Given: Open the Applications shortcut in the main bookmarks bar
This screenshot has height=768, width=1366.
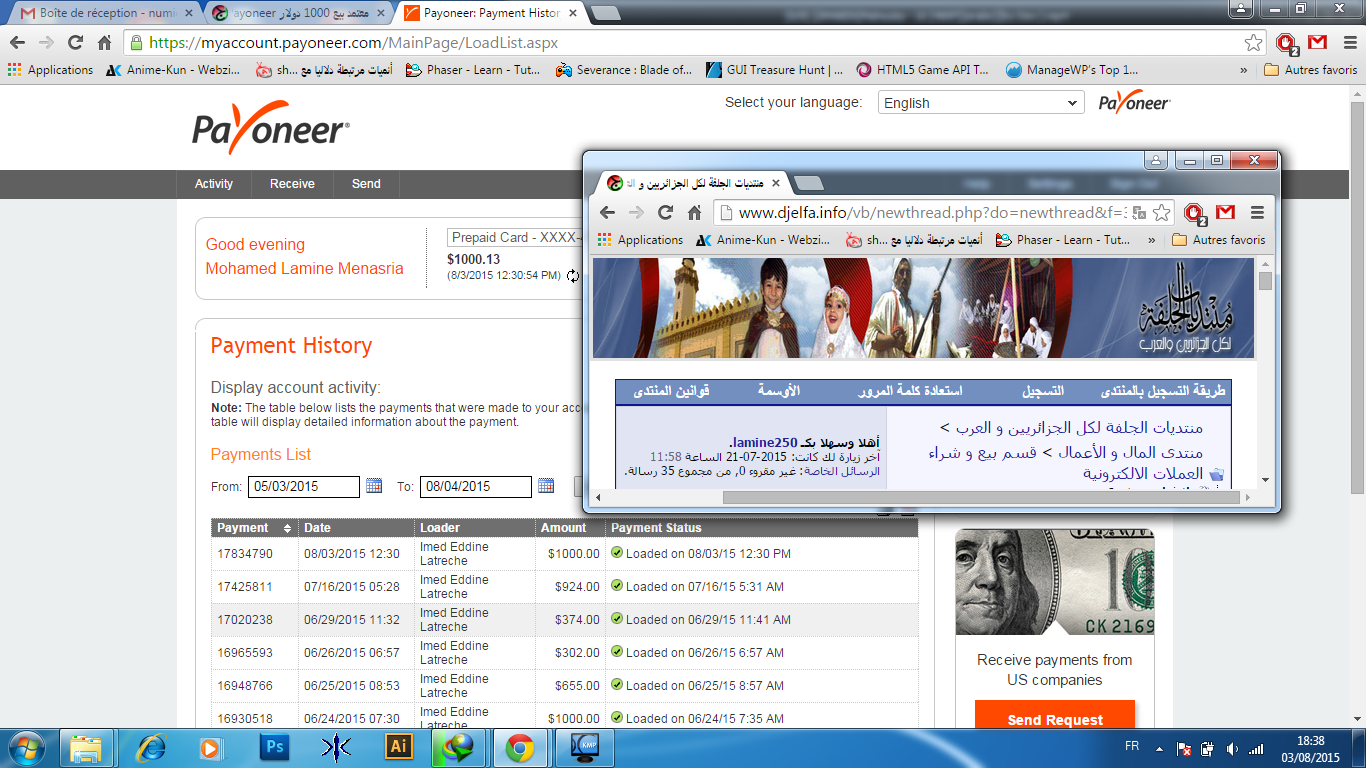Looking at the screenshot, I should point(50,70).
